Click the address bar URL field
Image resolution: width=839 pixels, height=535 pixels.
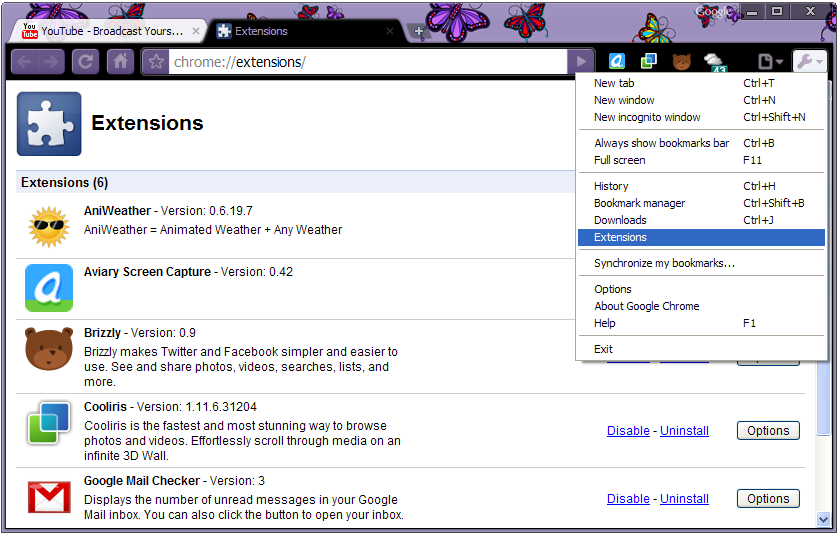(x=368, y=62)
